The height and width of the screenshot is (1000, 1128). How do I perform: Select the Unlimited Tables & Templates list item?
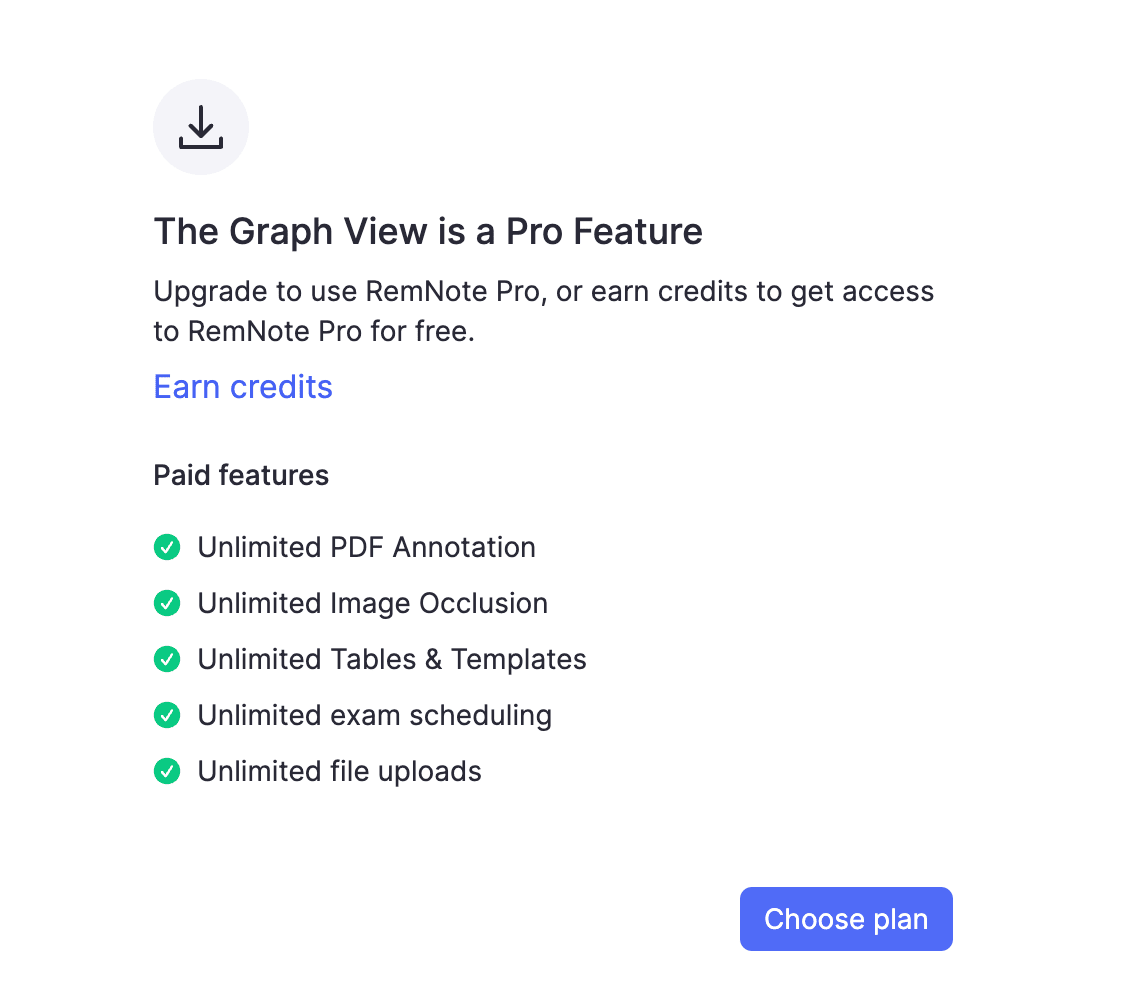(392, 659)
